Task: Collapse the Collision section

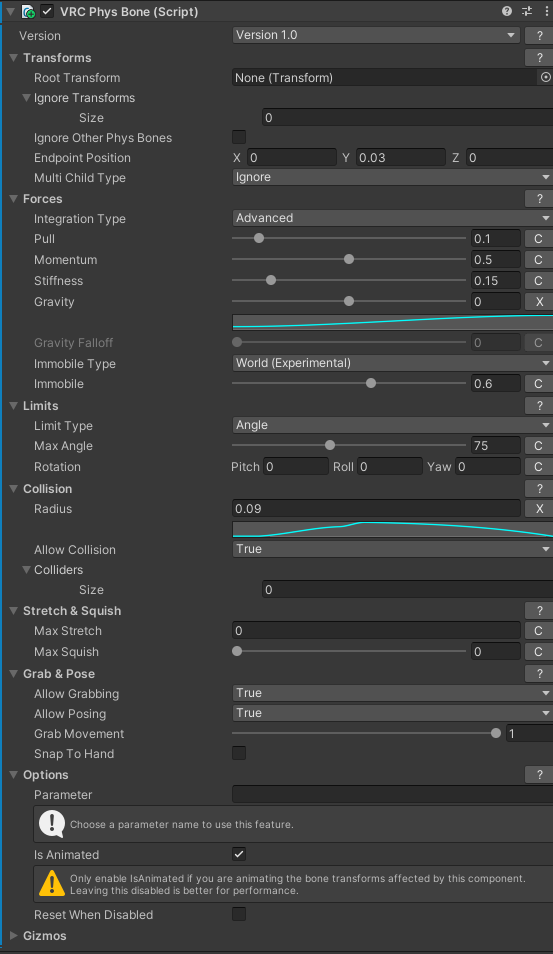Action: (13, 489)
